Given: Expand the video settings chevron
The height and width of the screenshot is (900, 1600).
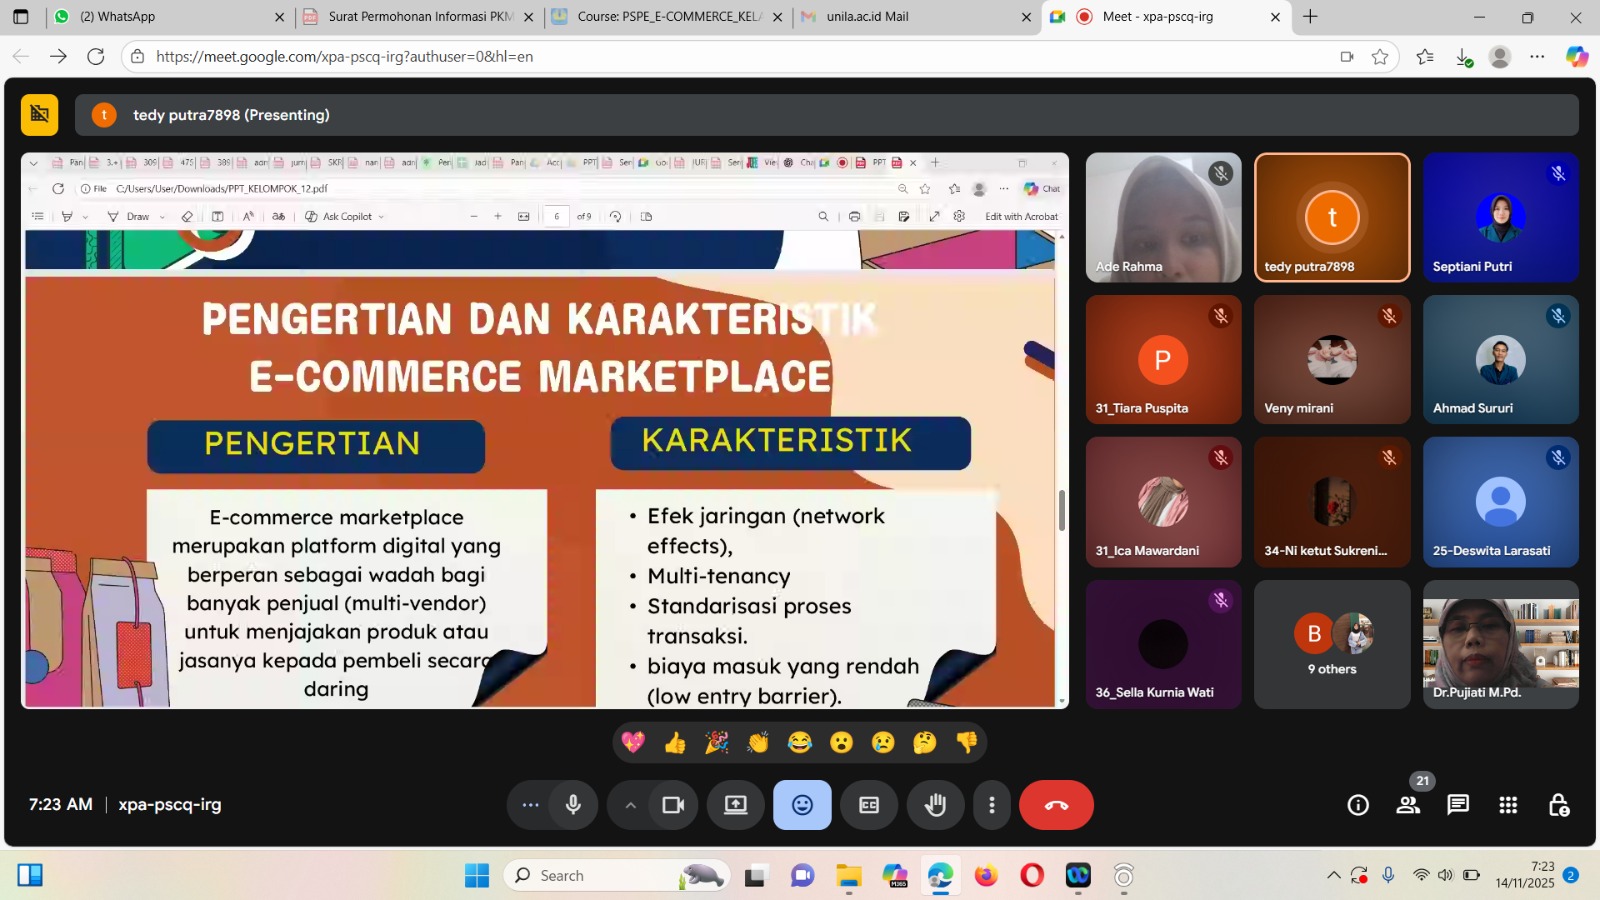Looking at the screenshot, I should (630, 805).
